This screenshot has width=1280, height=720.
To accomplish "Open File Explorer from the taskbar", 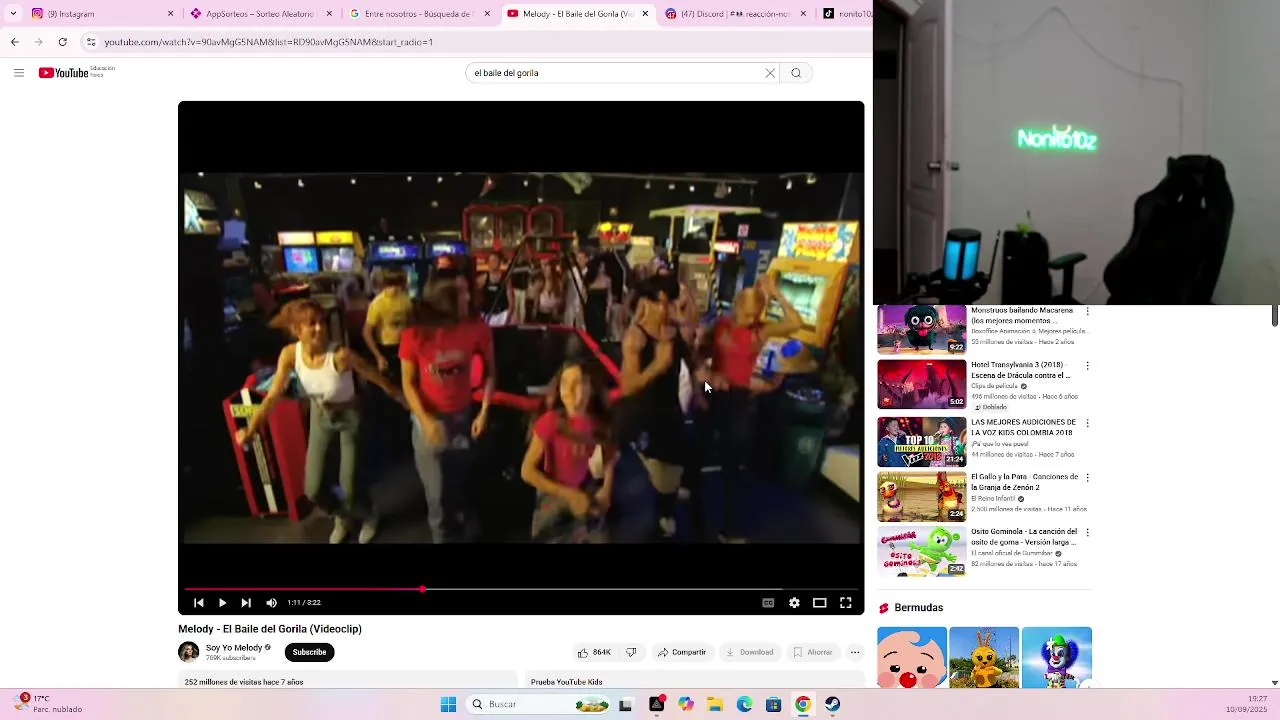I will (x=715, y=704).
